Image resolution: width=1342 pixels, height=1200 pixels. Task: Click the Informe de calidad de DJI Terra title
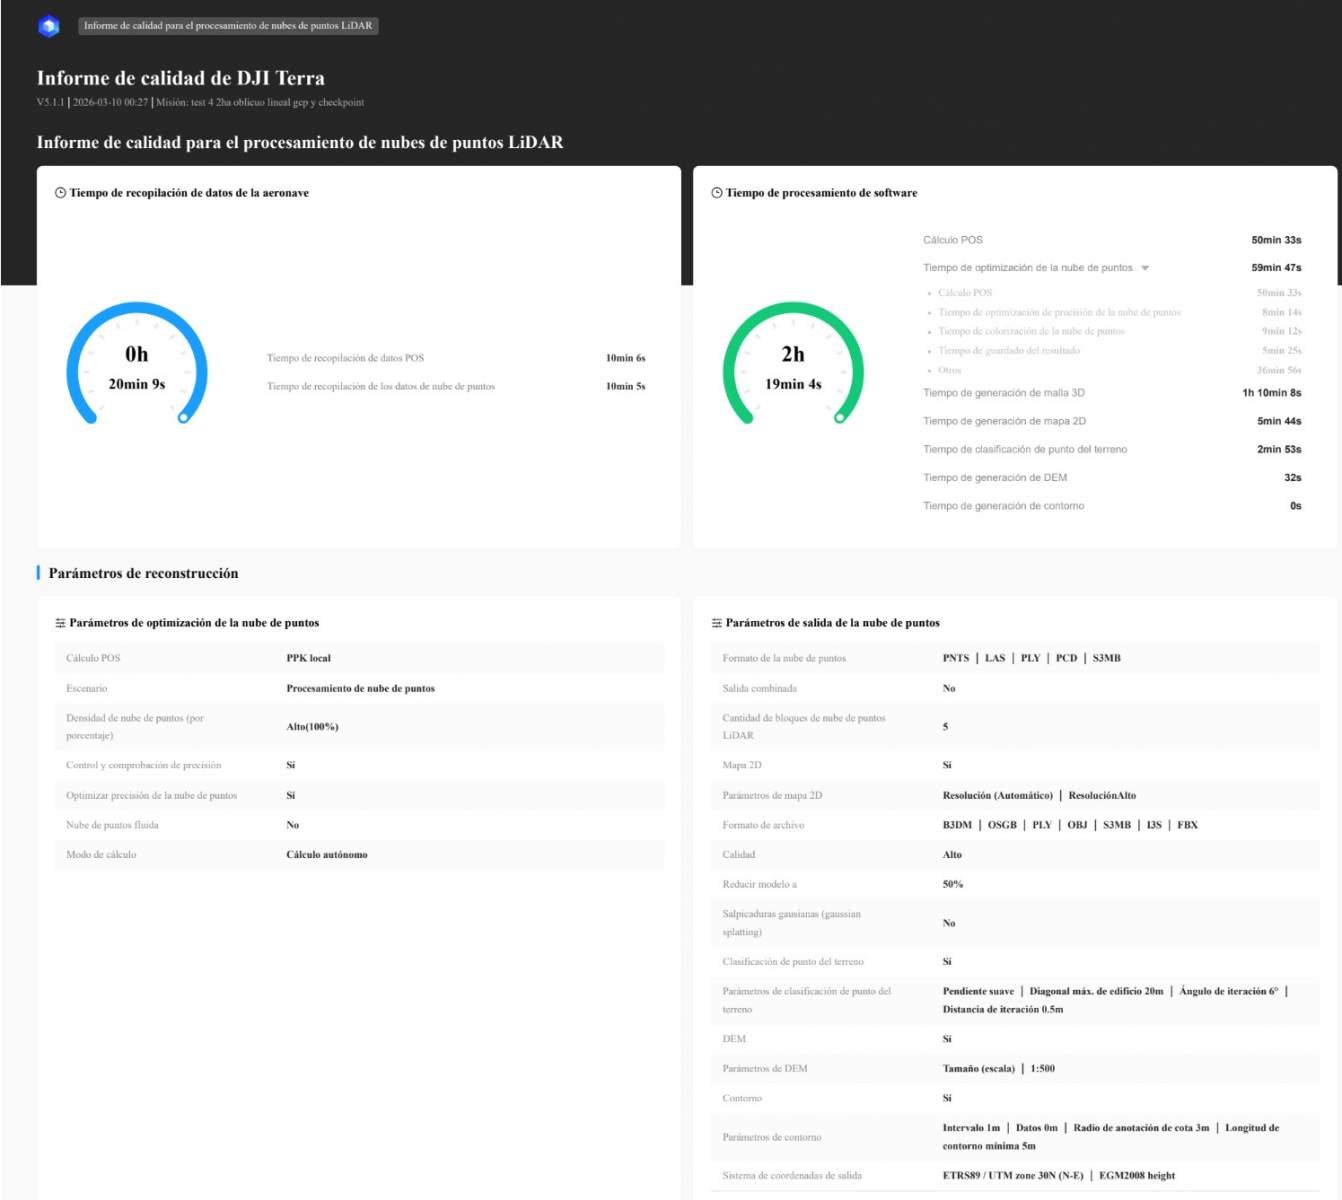click(180, 78)
